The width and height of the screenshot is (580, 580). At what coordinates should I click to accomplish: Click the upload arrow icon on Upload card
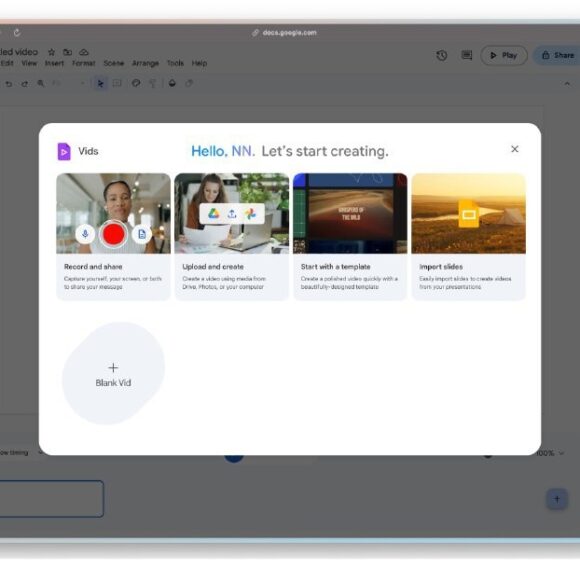coord(232,213)
